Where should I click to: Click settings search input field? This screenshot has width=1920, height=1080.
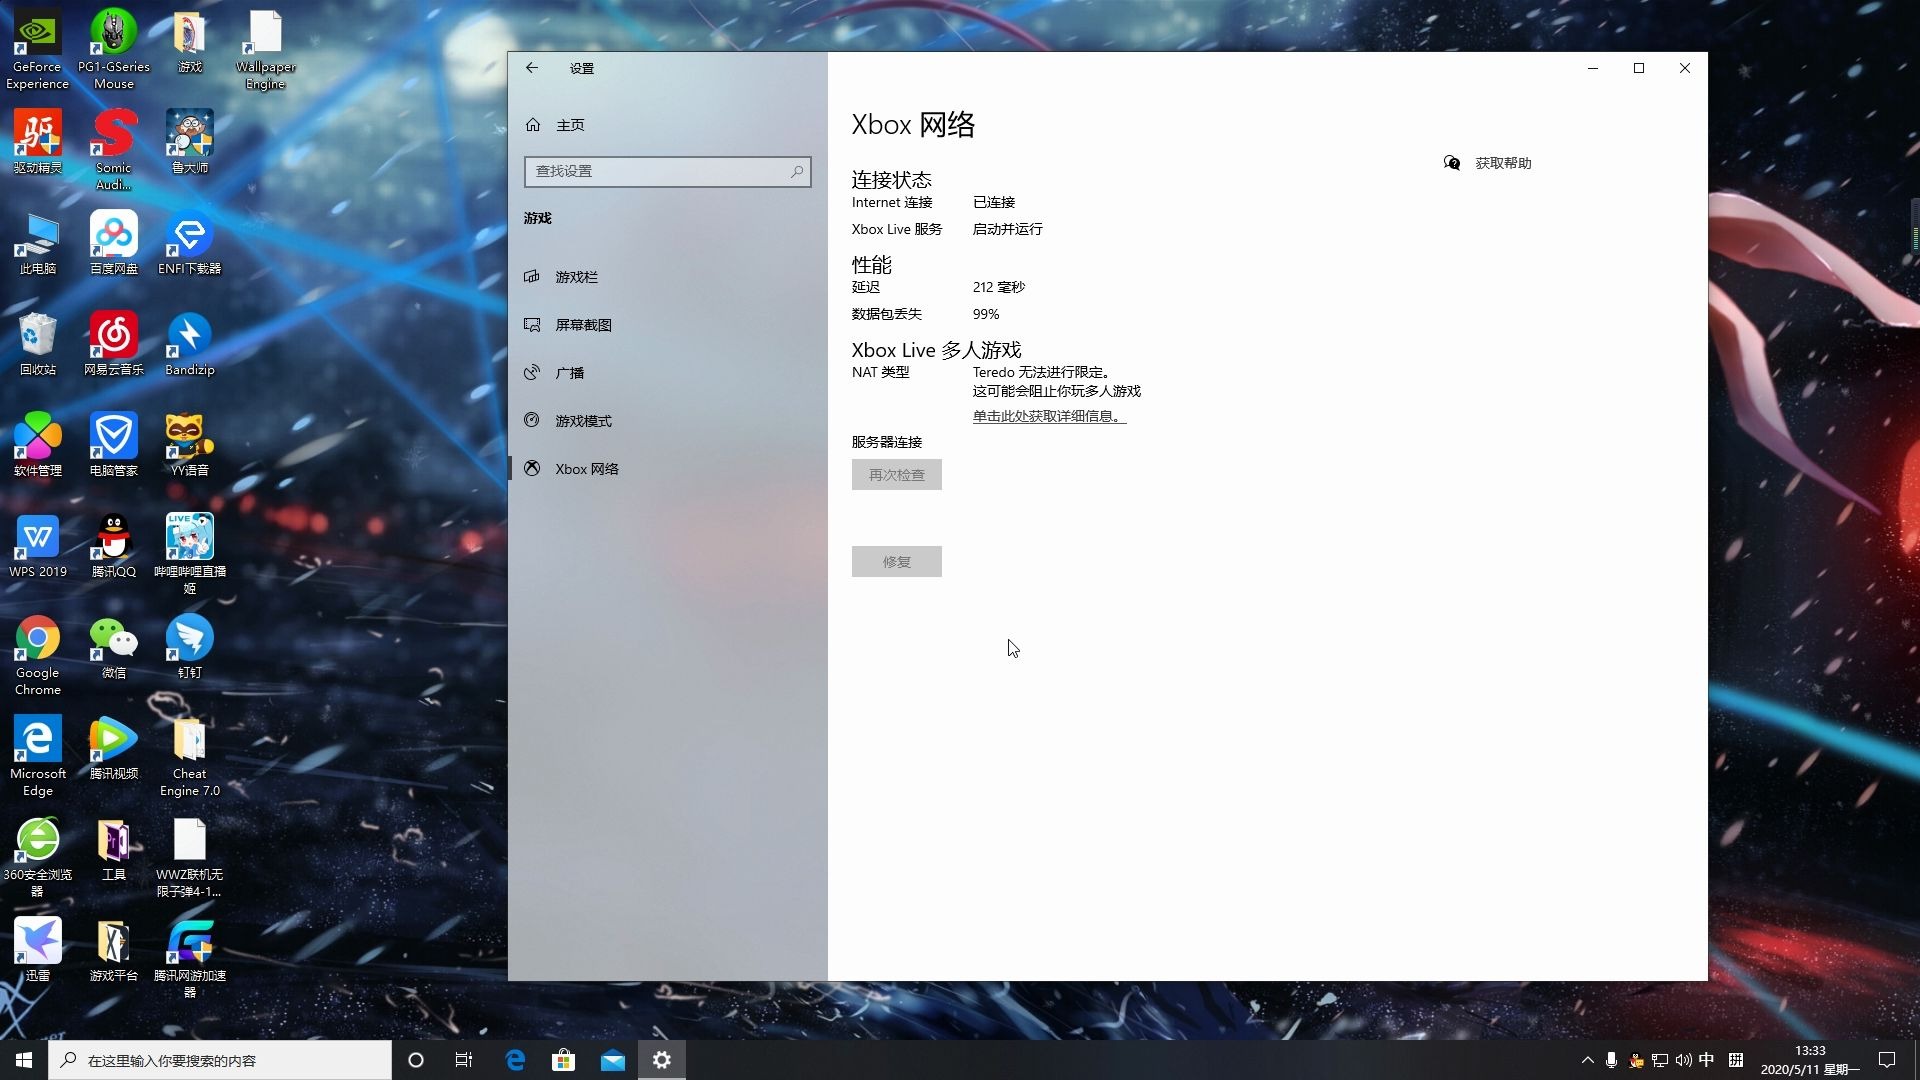click(666, 169)
